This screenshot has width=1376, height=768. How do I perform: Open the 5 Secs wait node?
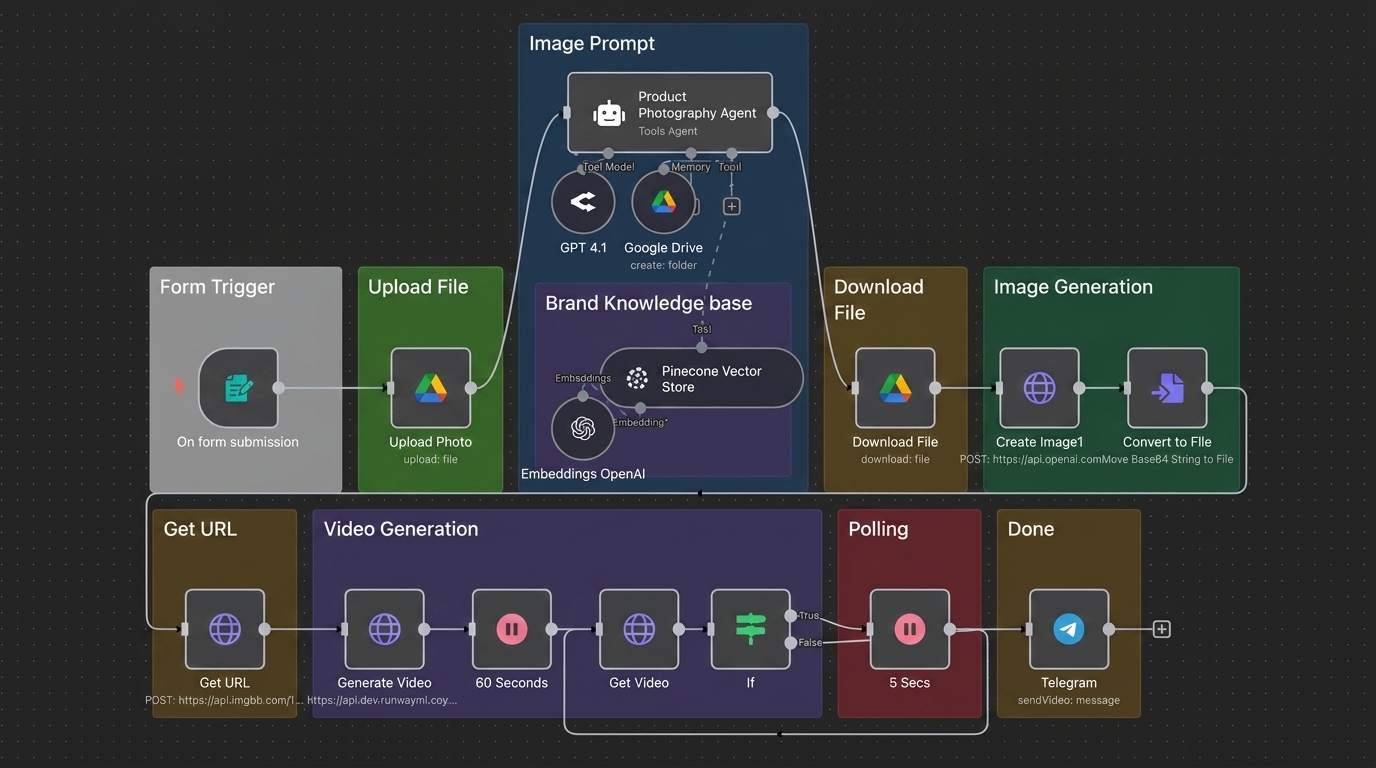909,629
